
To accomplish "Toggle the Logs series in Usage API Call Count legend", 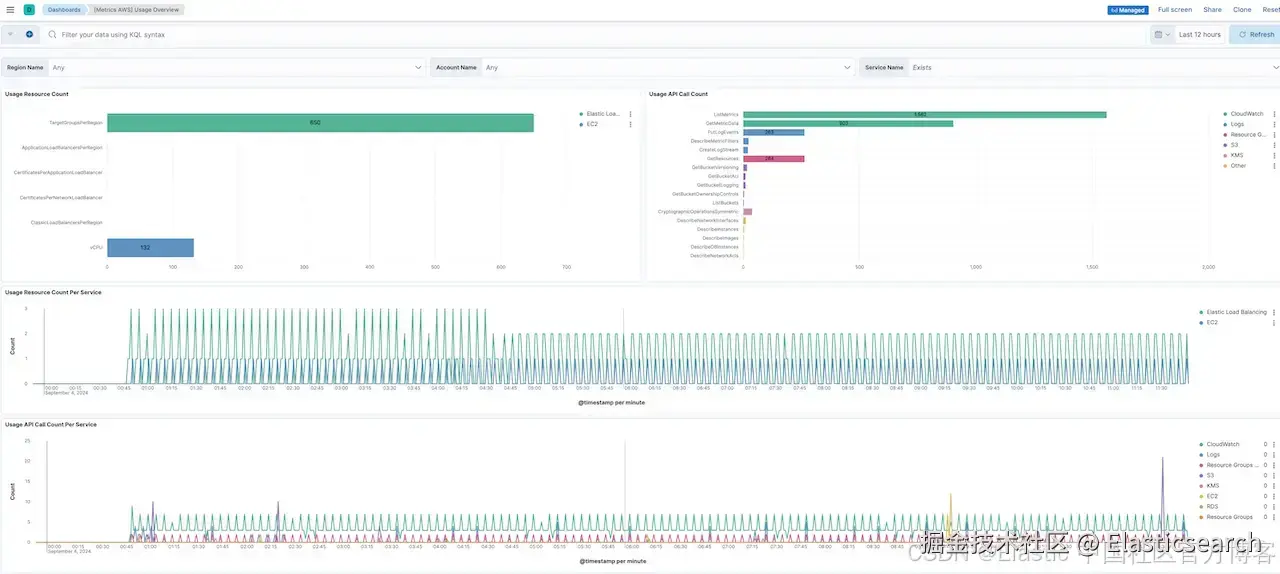I will click(1237, 124).
